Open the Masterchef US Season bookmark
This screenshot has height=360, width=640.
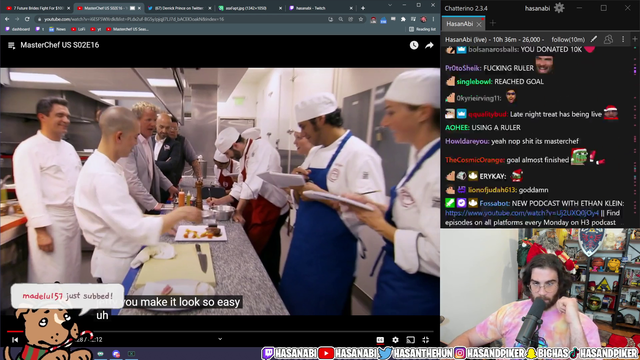point(127,29)
